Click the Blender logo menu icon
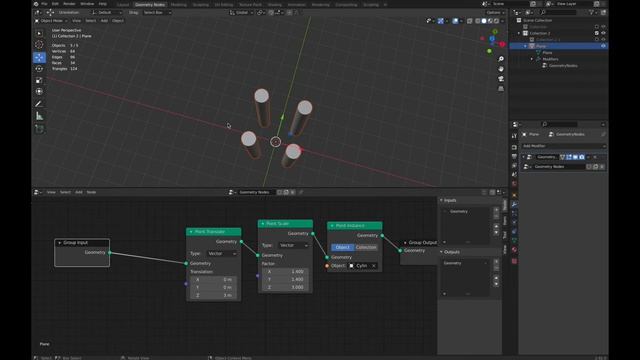The image size is (640, 360). click(x=36, y=4)
